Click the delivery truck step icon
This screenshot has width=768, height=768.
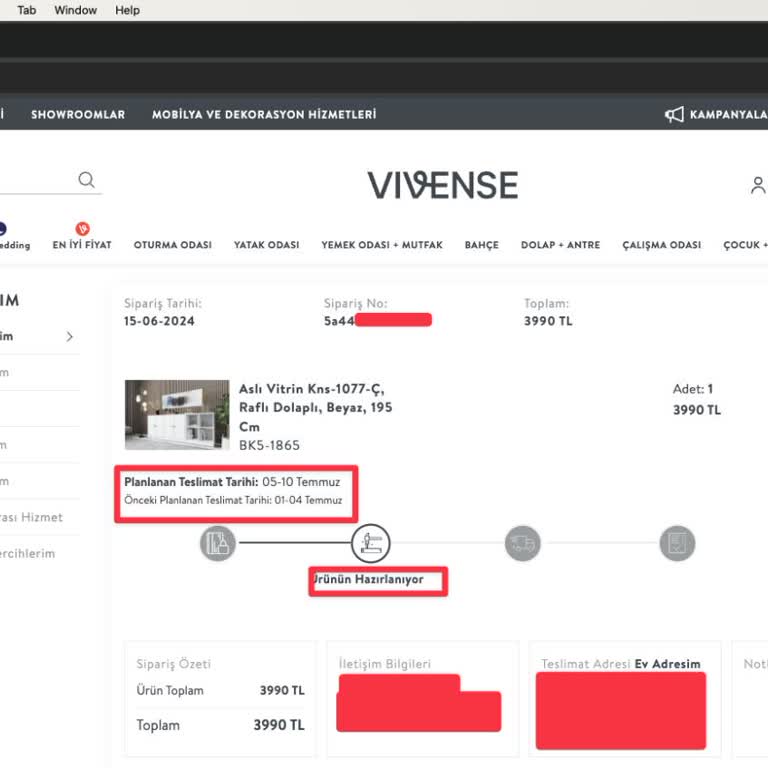[x=523, y=543]
